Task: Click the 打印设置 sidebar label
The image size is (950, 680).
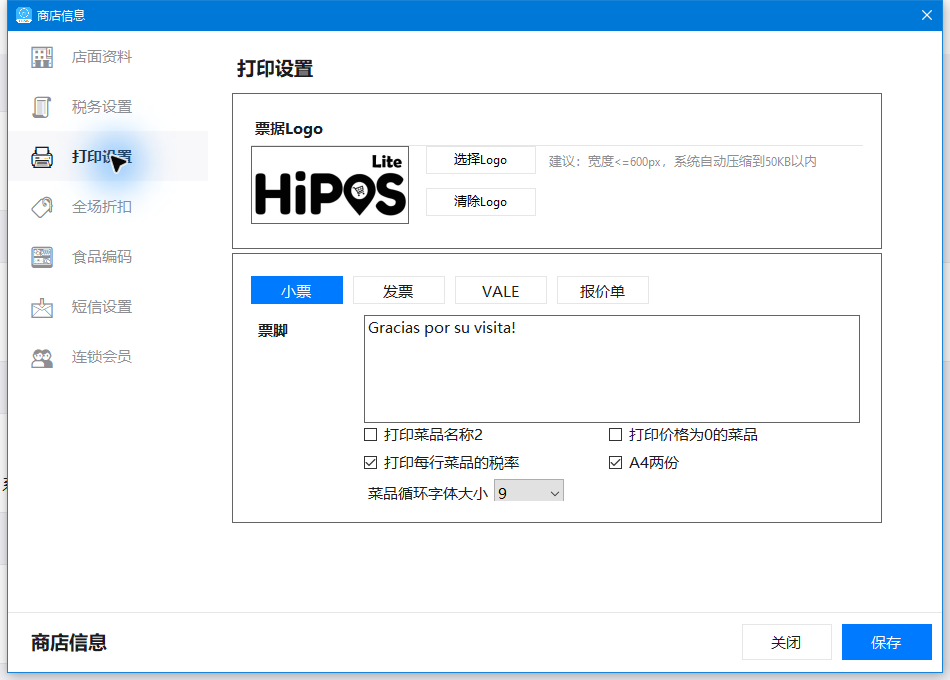Action: tap(102, 157)
